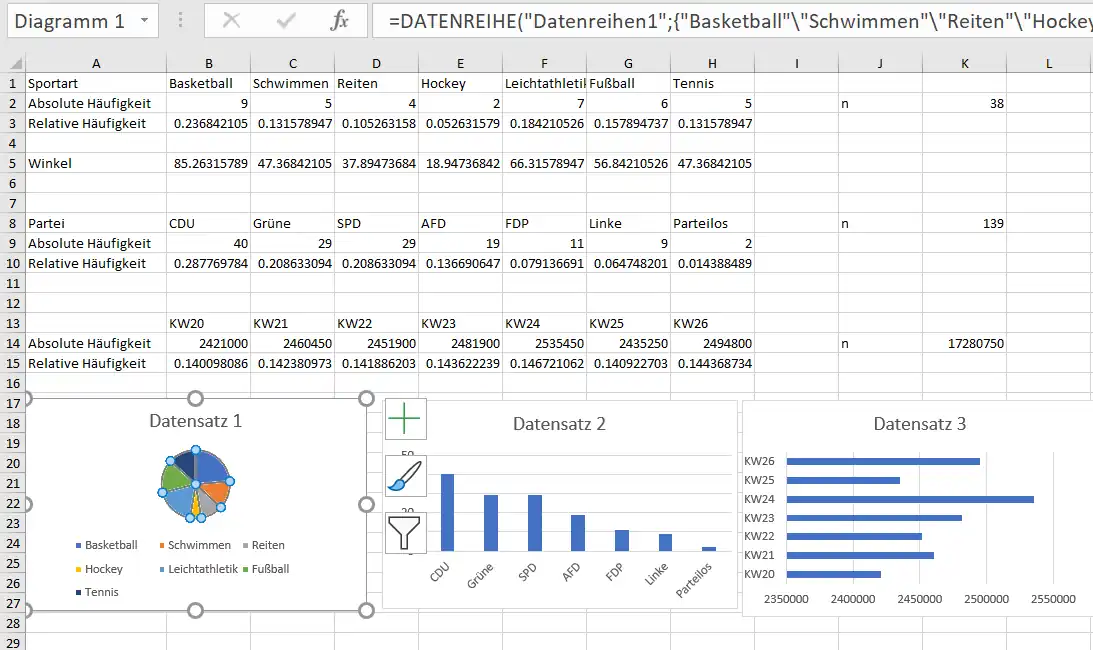
Task: Click the cell containing 17280750
Action: click(x=964, y=343)
